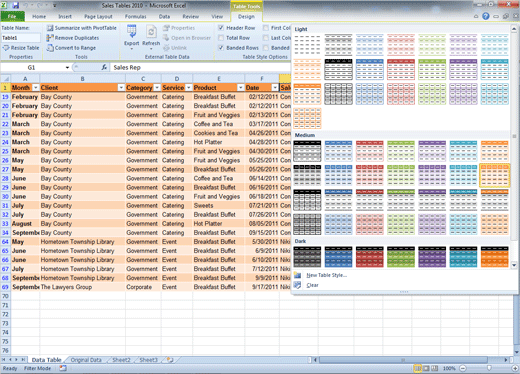The width and height of the screenshot is (520, 374).
Task: Switch to Page Layout view status icon
Action: 426,368
